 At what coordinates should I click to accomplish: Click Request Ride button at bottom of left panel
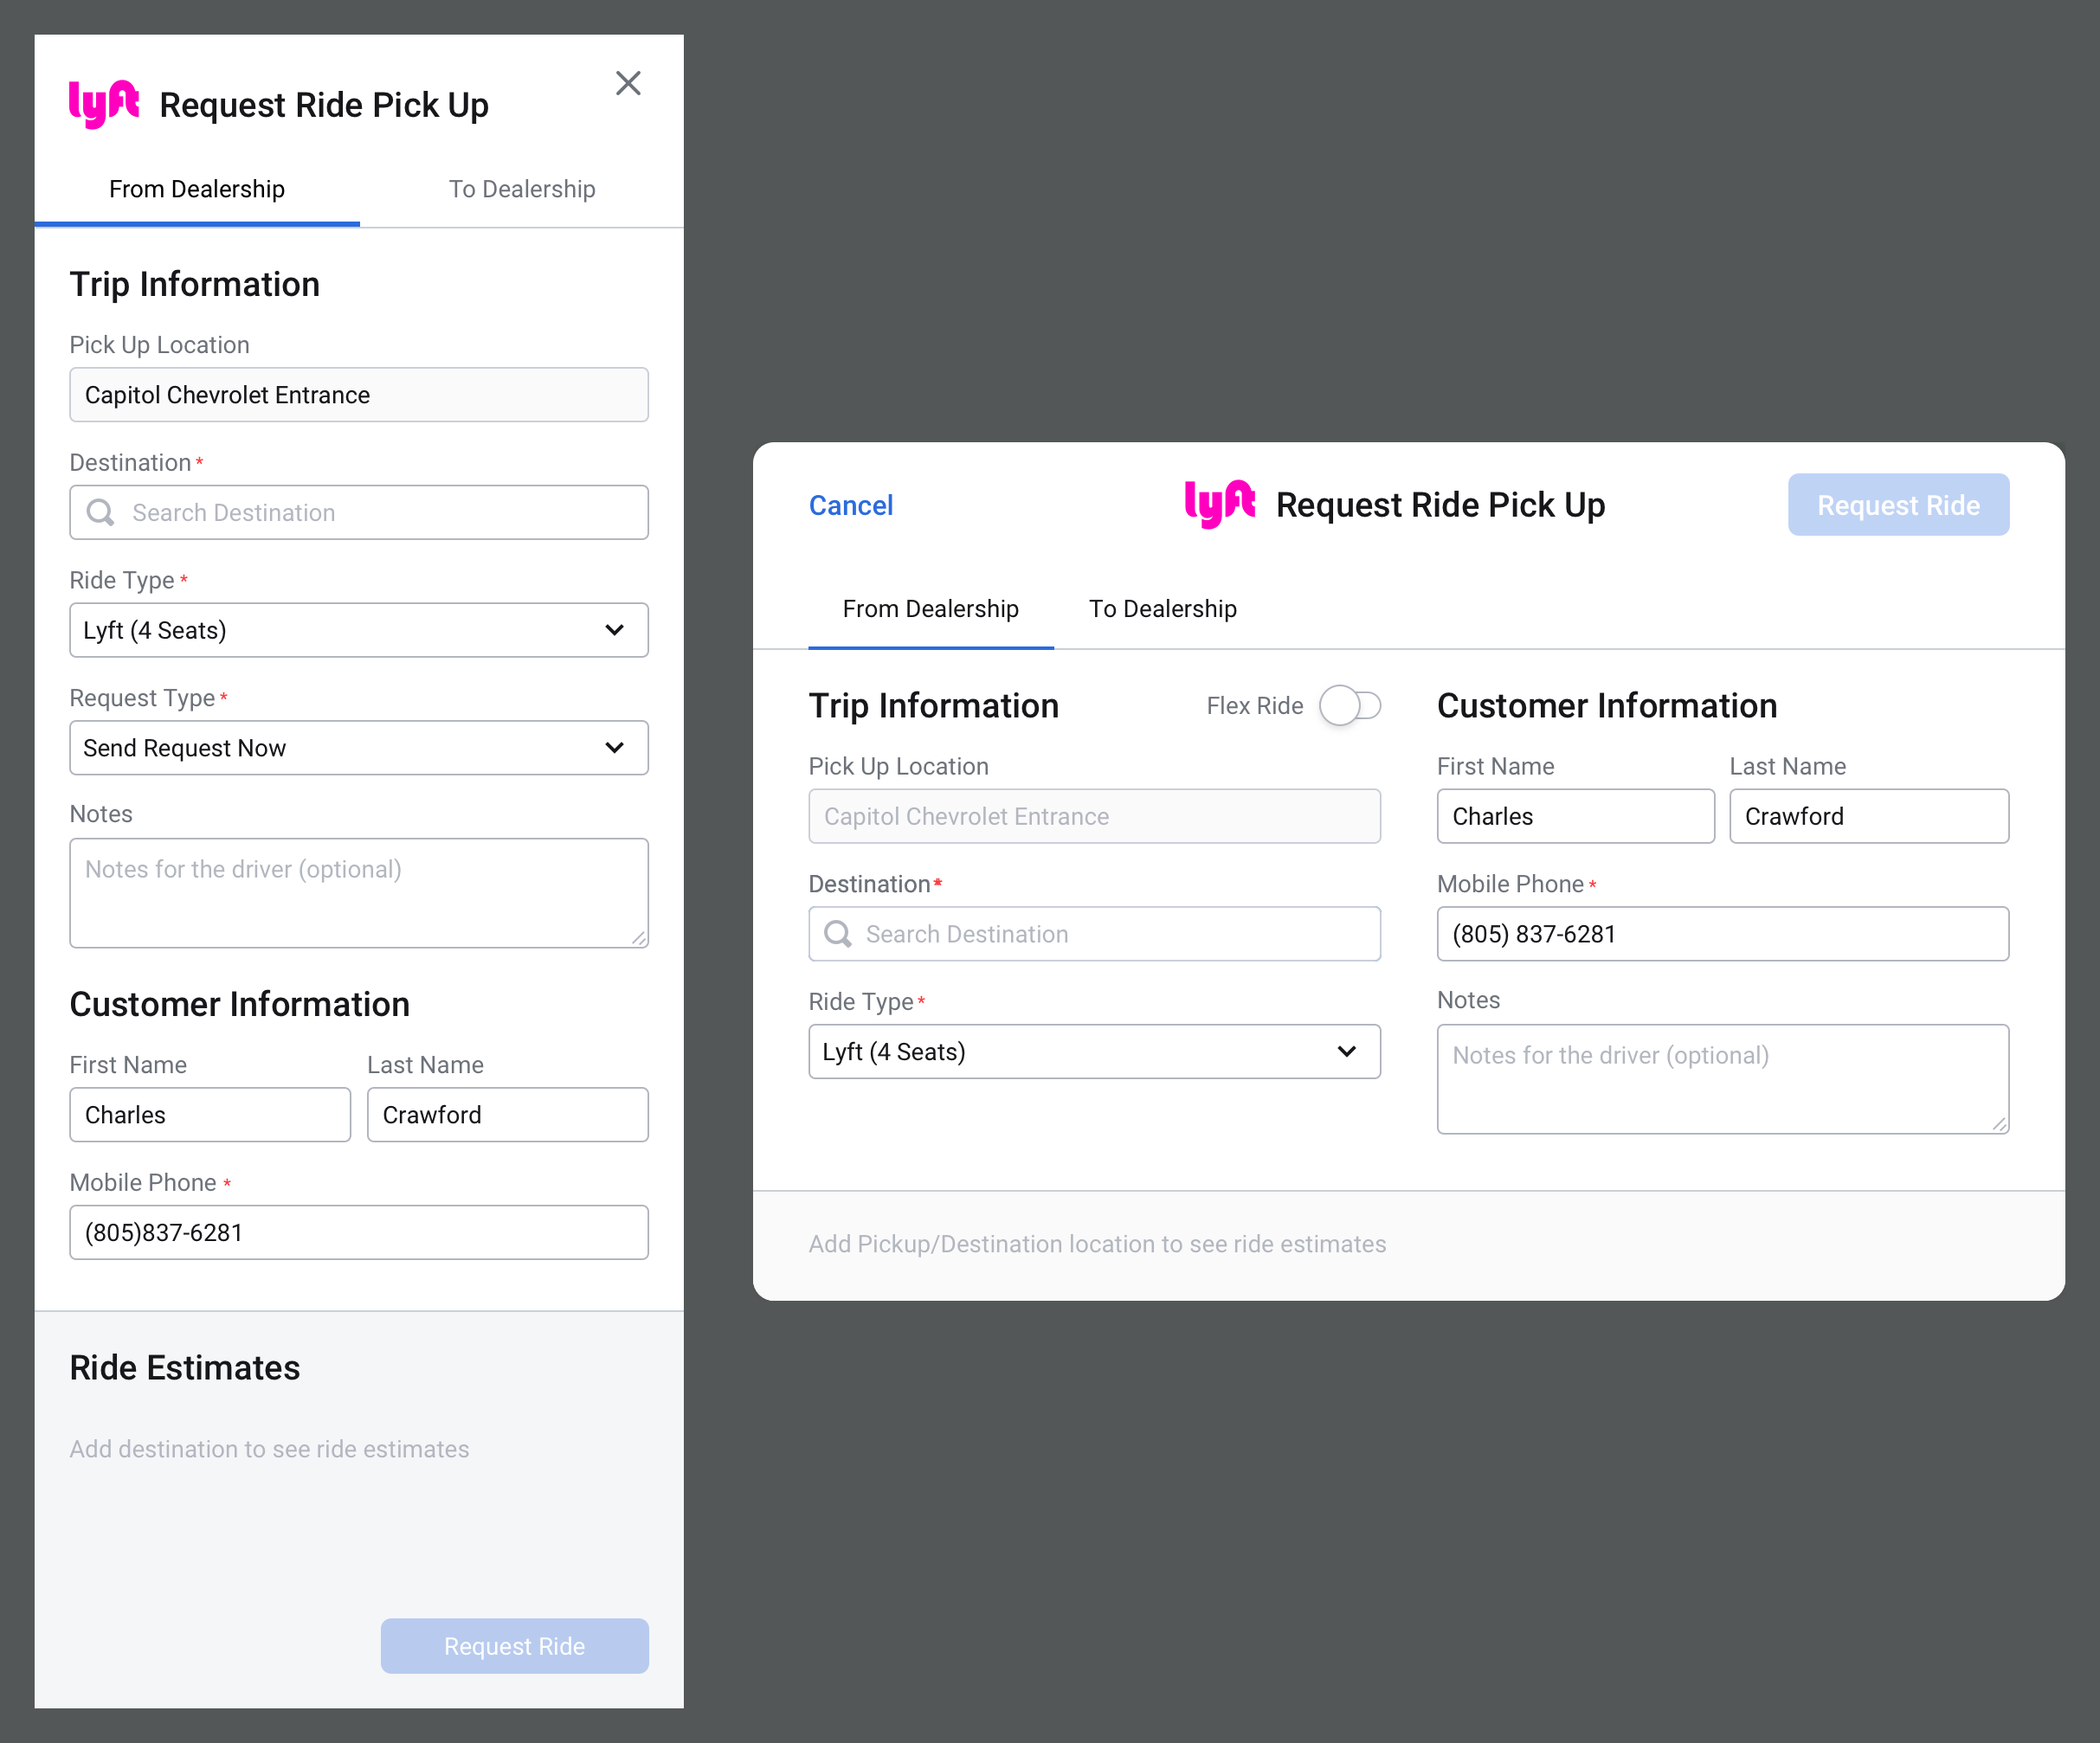click(x=515, y=1646)
